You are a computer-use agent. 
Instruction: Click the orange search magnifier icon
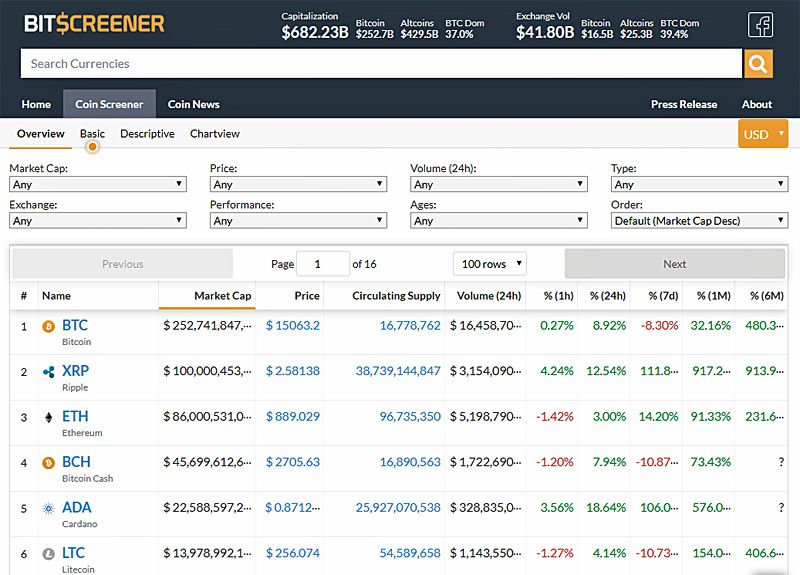758,64
